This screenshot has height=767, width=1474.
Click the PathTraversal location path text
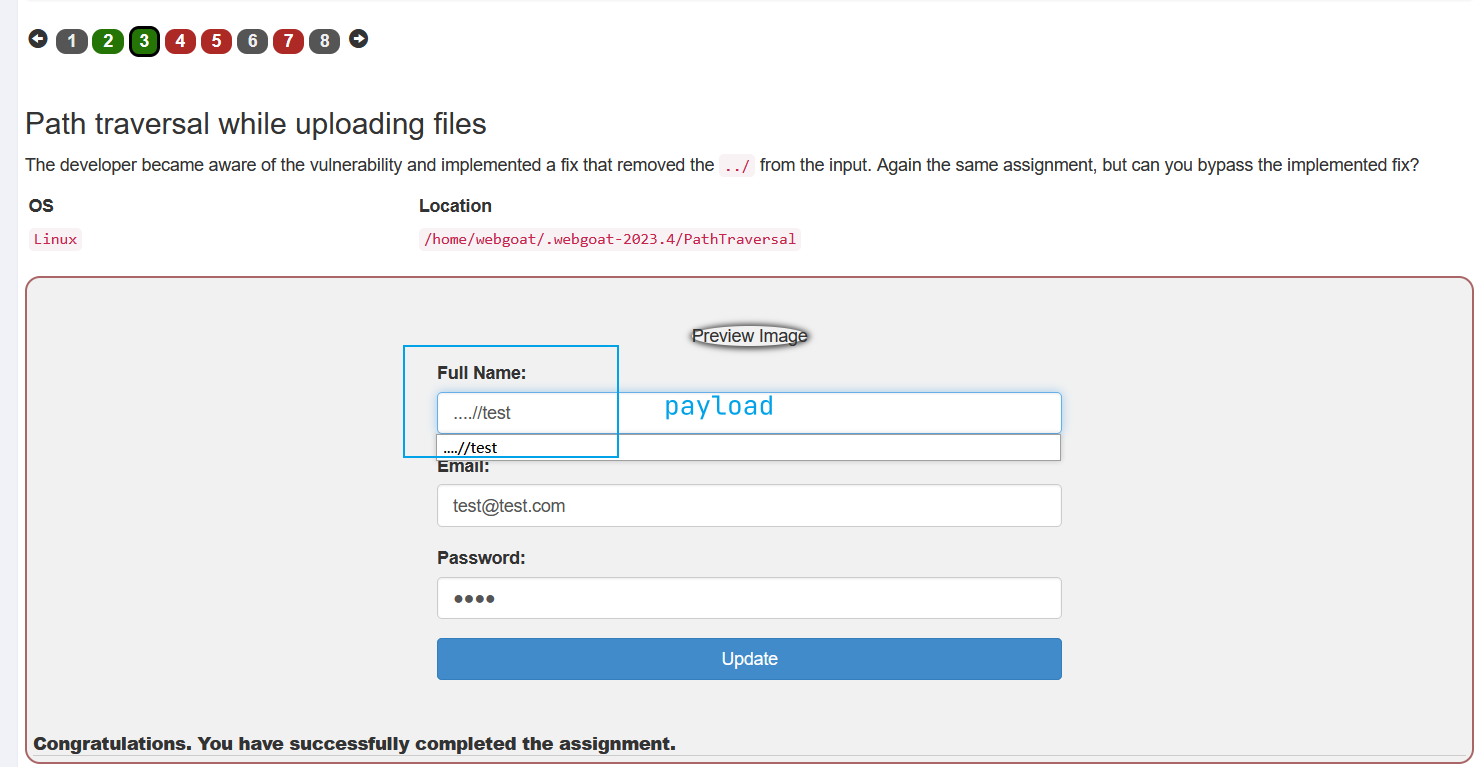click(609, 239)
